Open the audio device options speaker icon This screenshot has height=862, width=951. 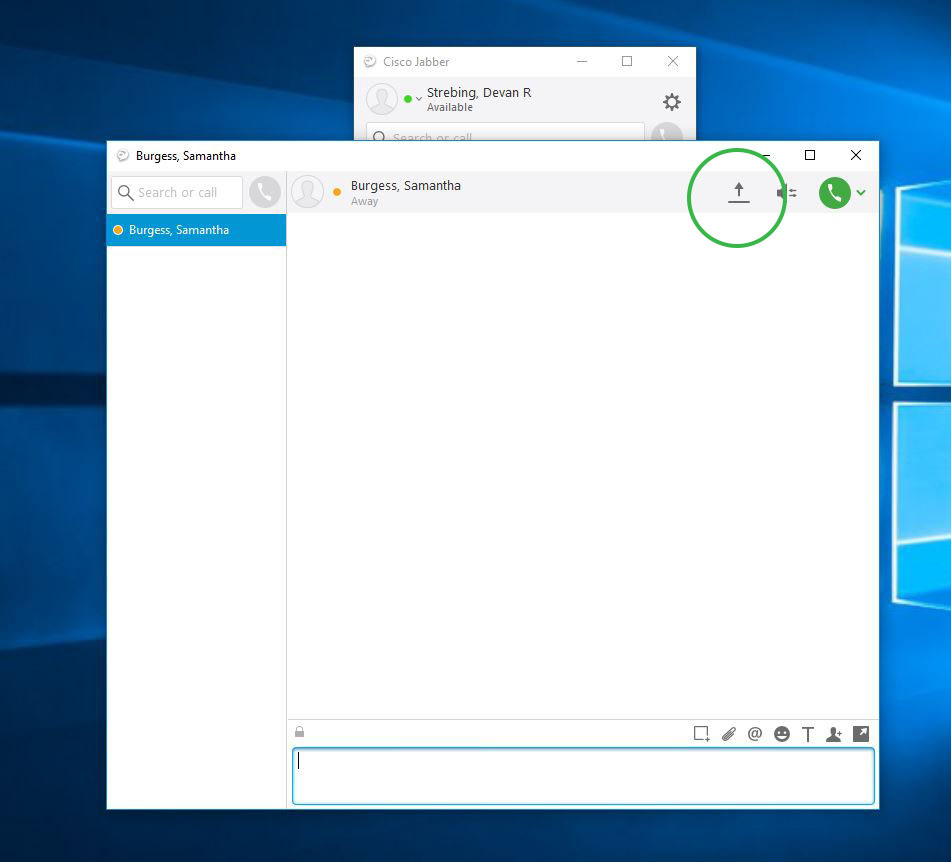tap(787, 193)
